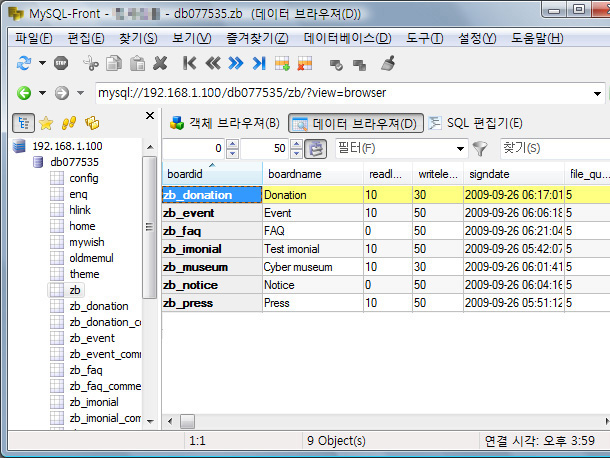This screenshot has height=458, width=610.
Task: Open the back history dropdown arrow
Action: coord(42,93)
